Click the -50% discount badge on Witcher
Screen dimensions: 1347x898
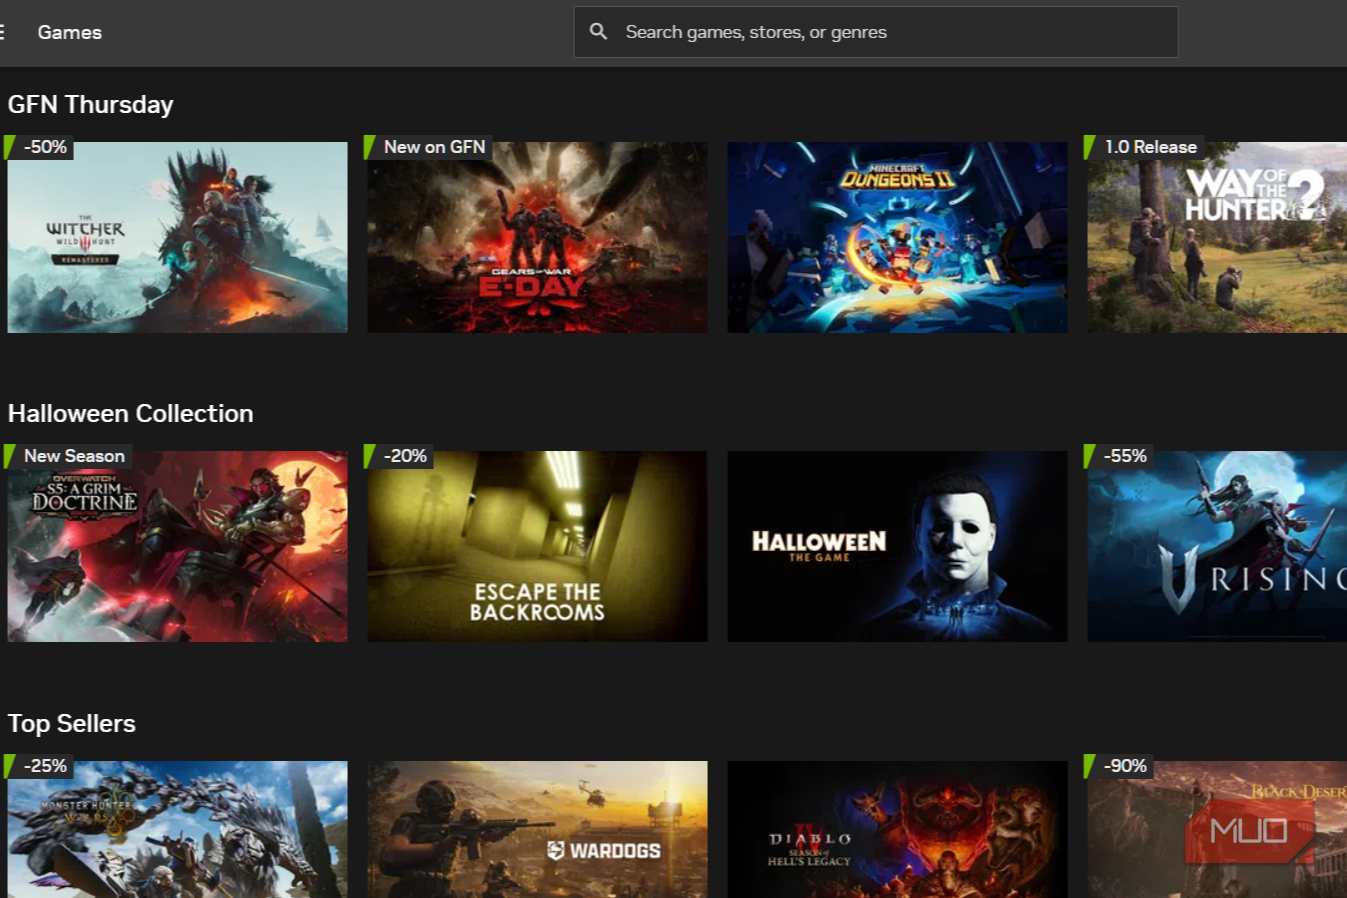click(38, 147)
